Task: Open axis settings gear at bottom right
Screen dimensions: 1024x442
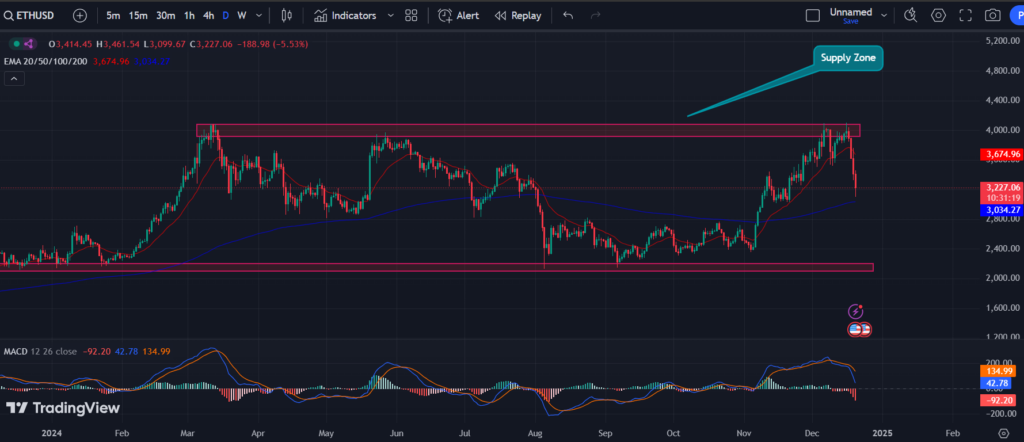Action: [x=1003, y=433]
